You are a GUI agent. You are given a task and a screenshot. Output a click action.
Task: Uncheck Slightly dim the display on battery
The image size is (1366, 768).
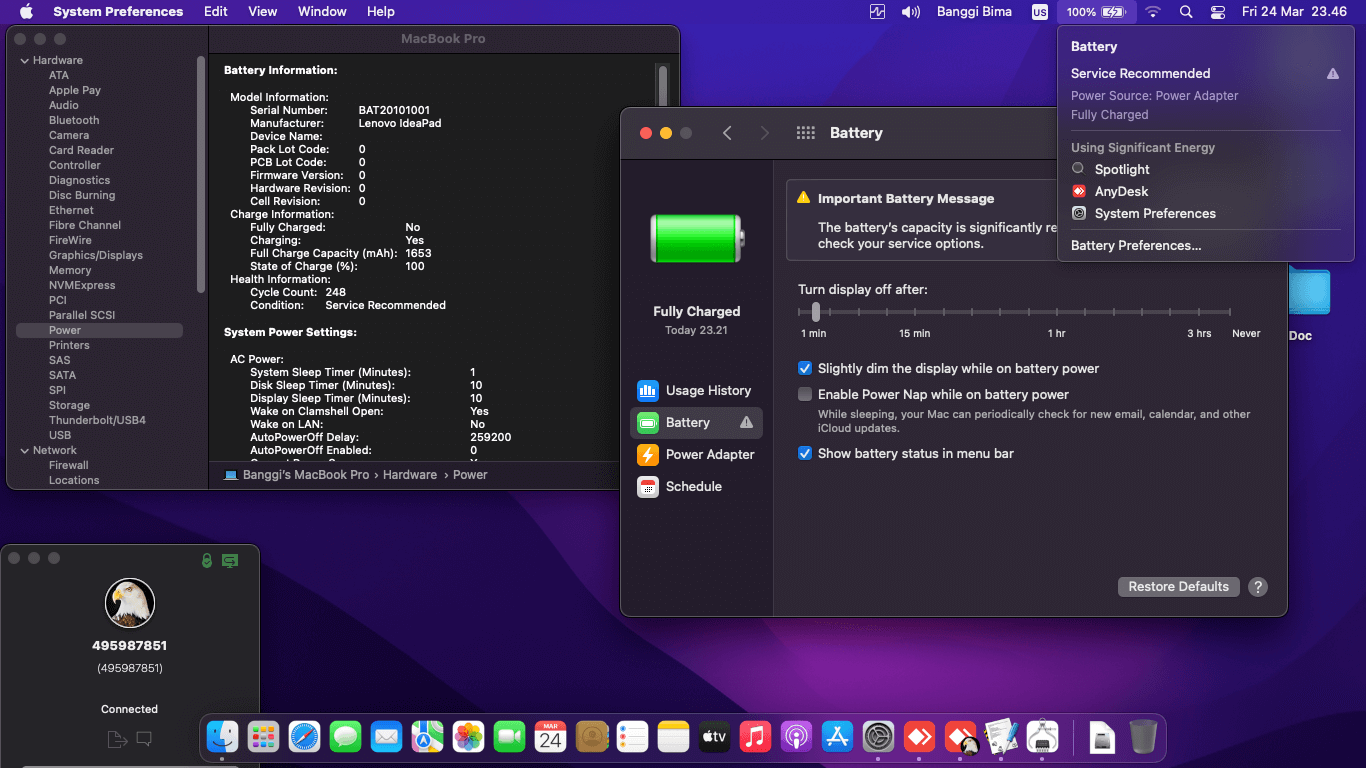(x=805, y=369)
